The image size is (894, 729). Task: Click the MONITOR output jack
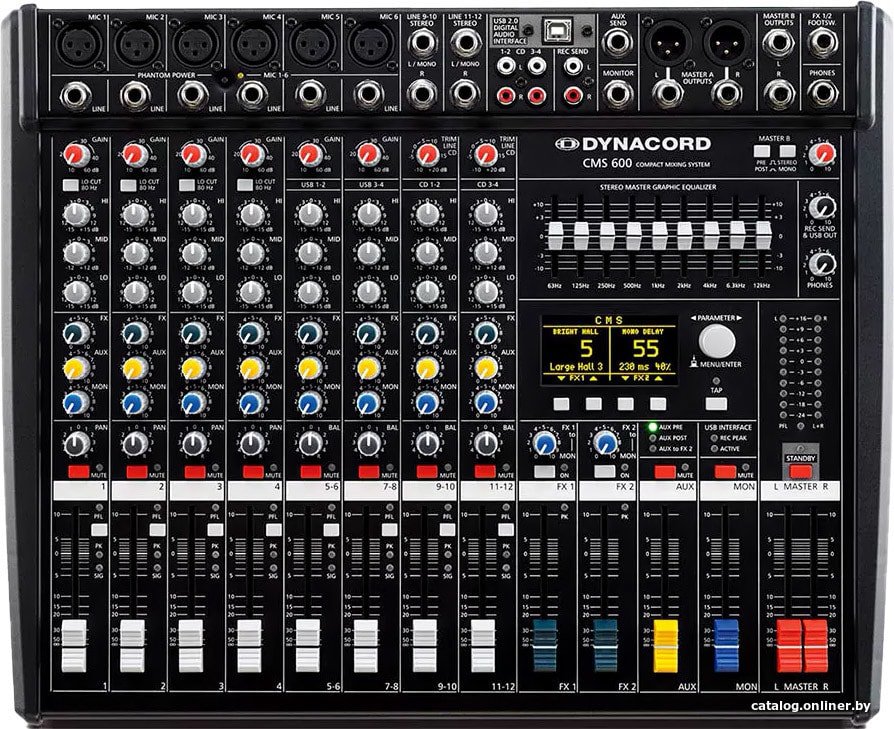click(x=618, y=93)
